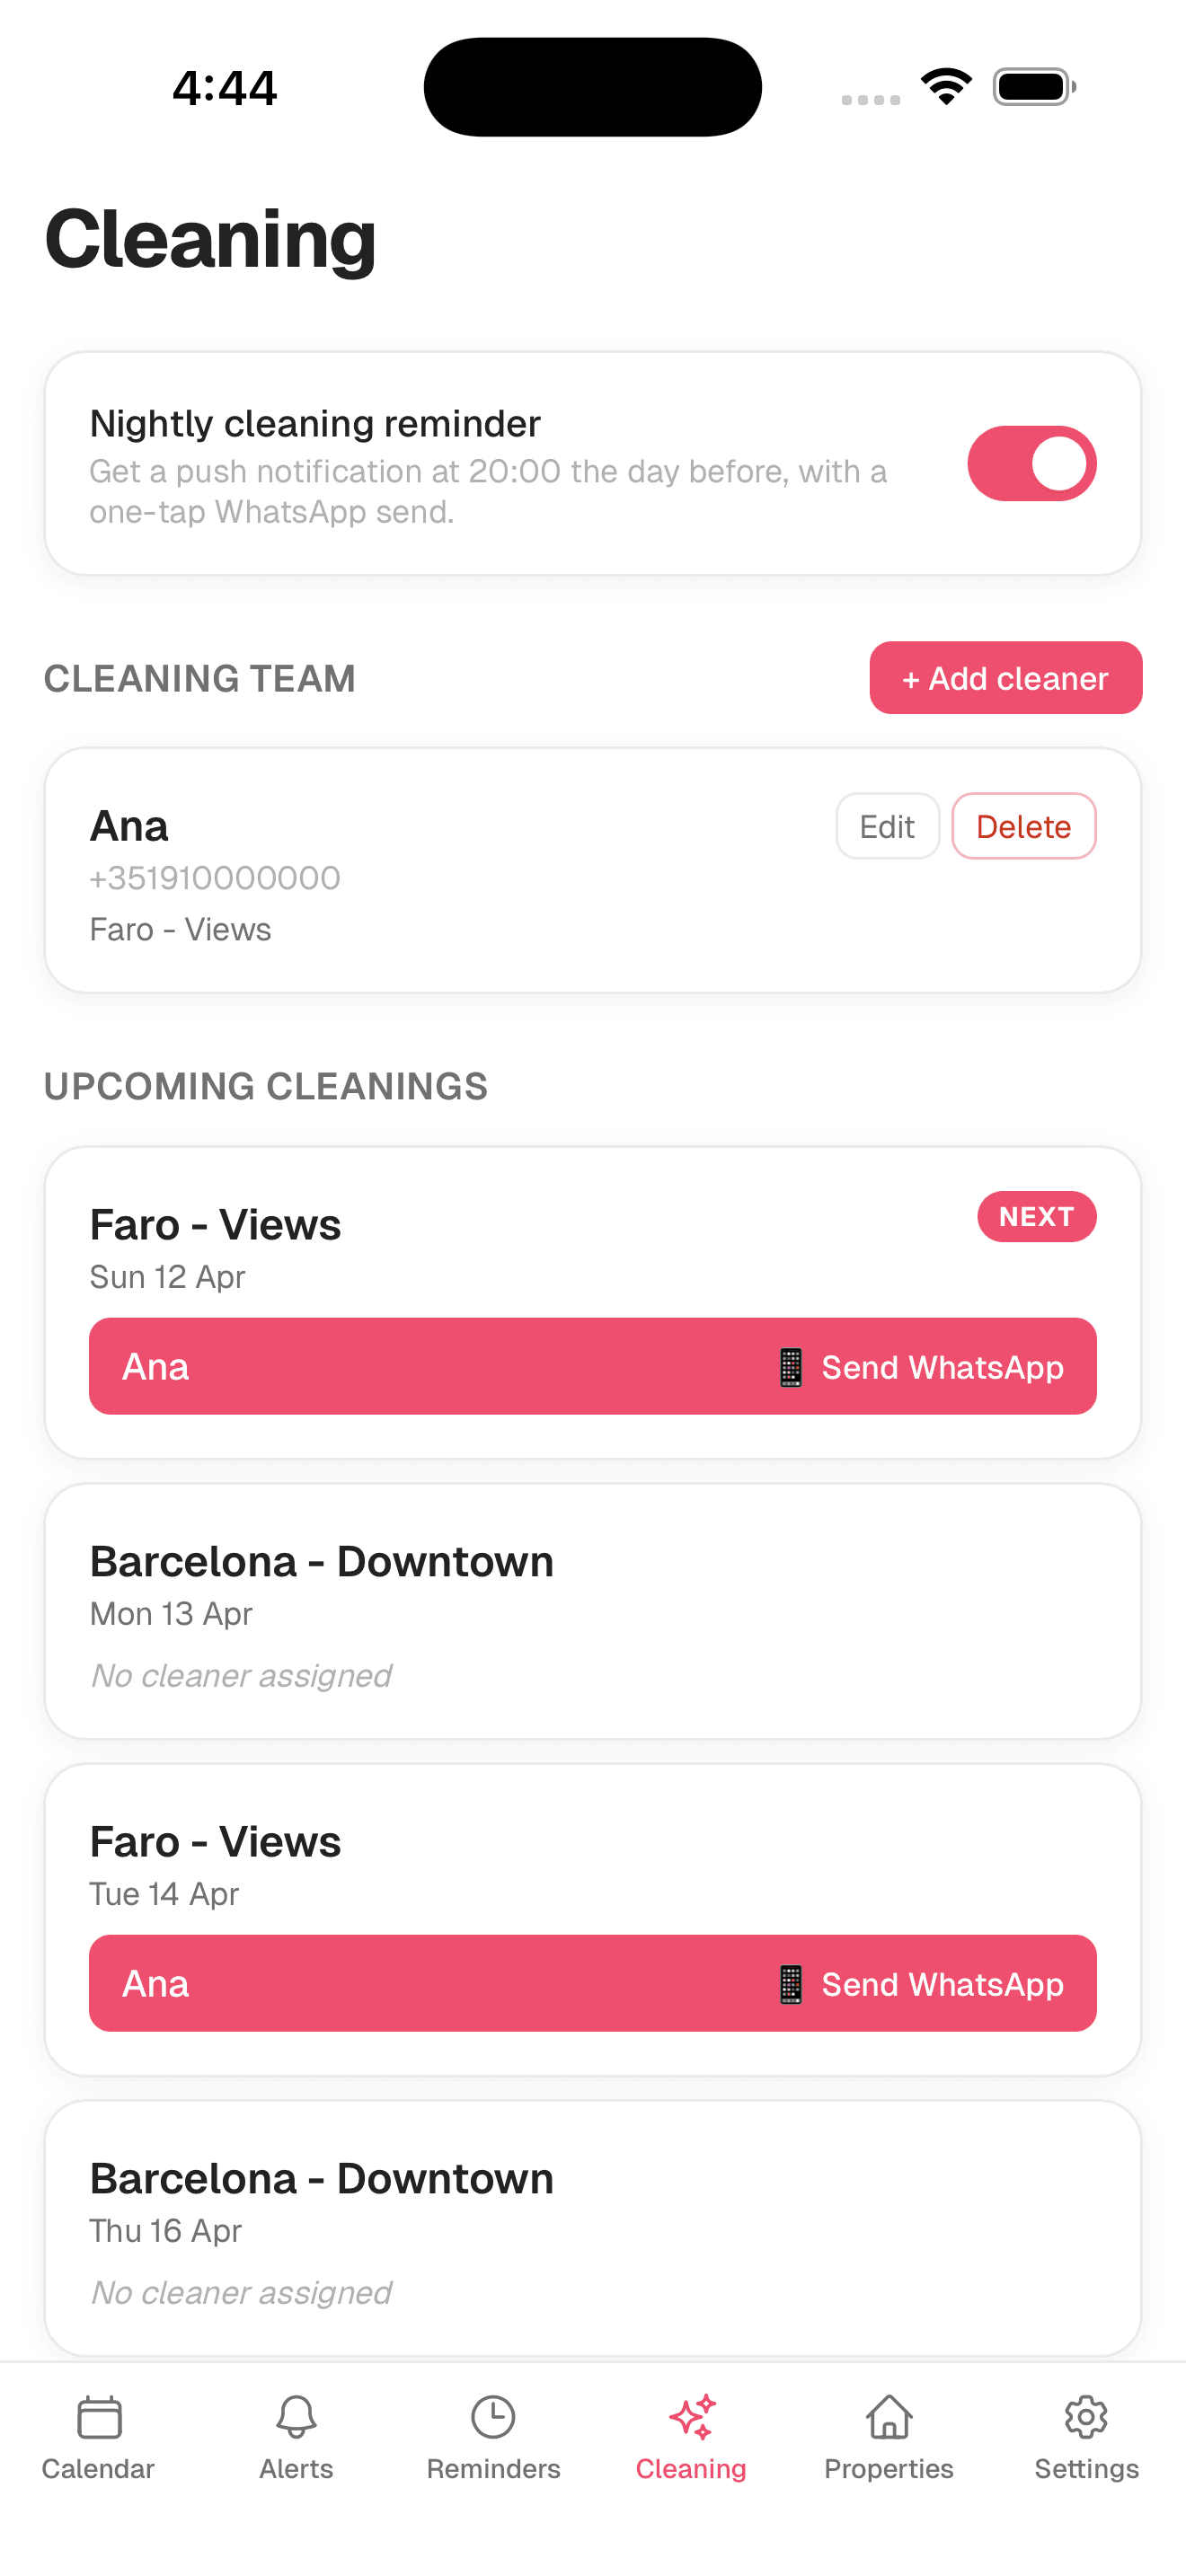1186x2576 pixels.
Task: Tap the NEXT badge on Faro - Views
Action: 1036,1216
